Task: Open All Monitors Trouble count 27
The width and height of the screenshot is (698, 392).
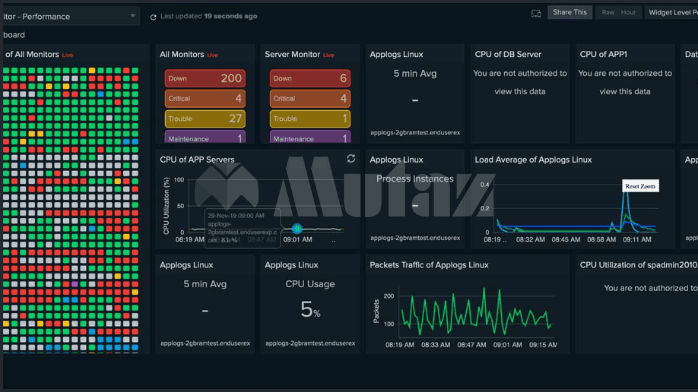Action: point(205,119)
